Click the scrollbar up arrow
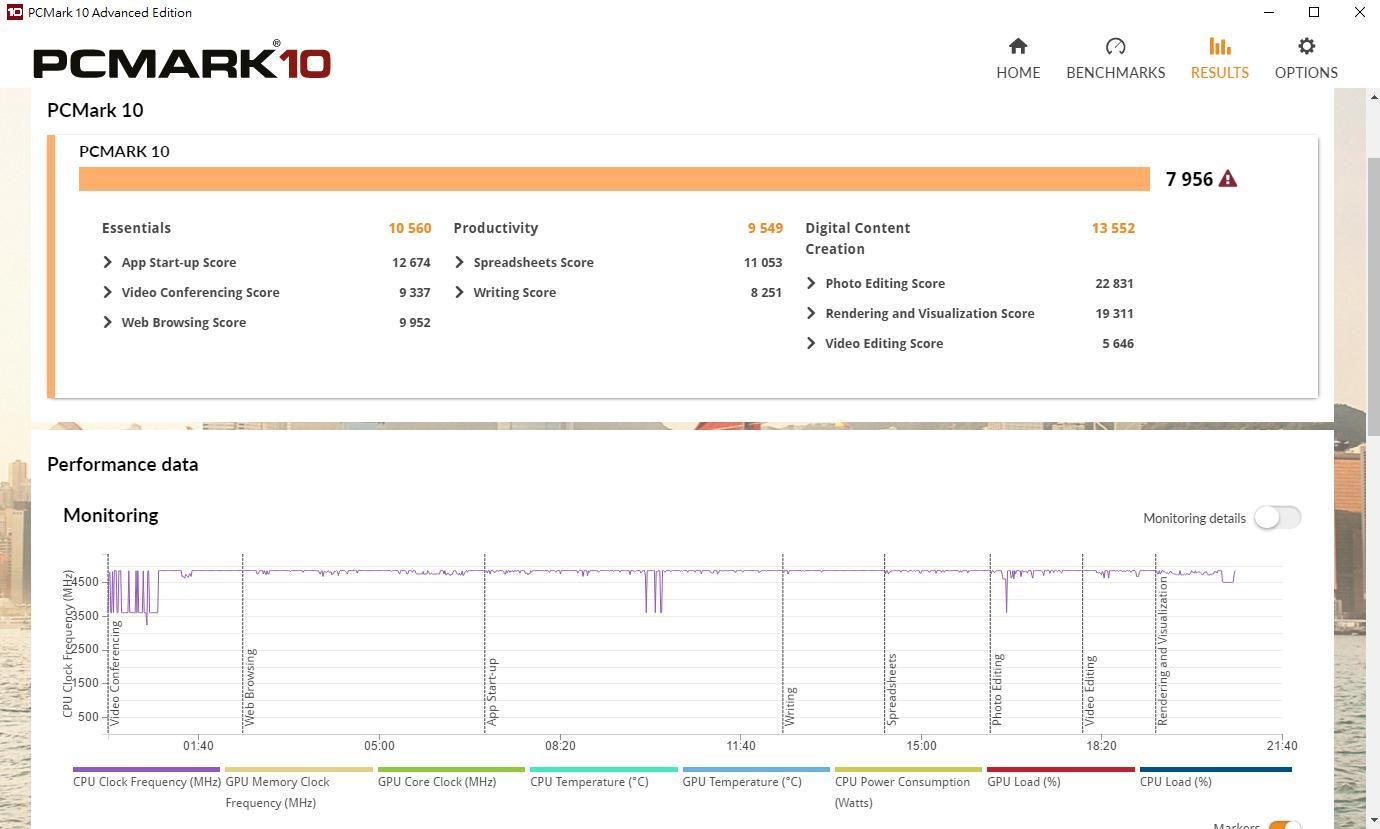The height and width of the screenshot is (829, 1380). pos(1373,96)
